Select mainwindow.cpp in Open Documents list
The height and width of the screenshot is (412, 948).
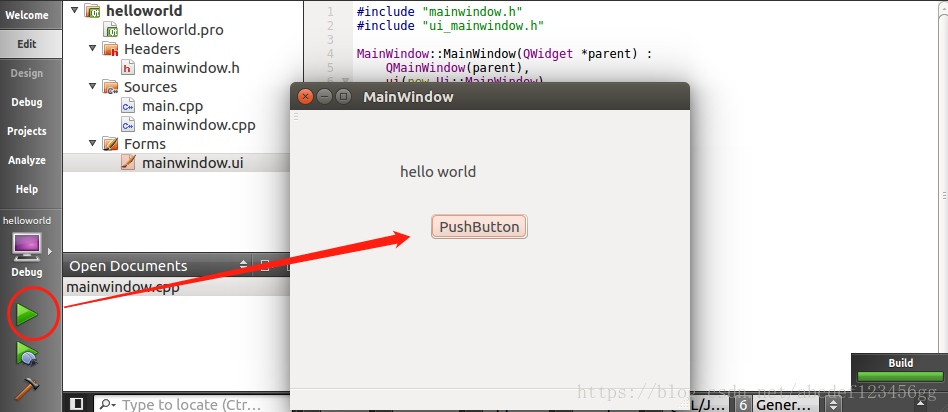coord(123,287)
